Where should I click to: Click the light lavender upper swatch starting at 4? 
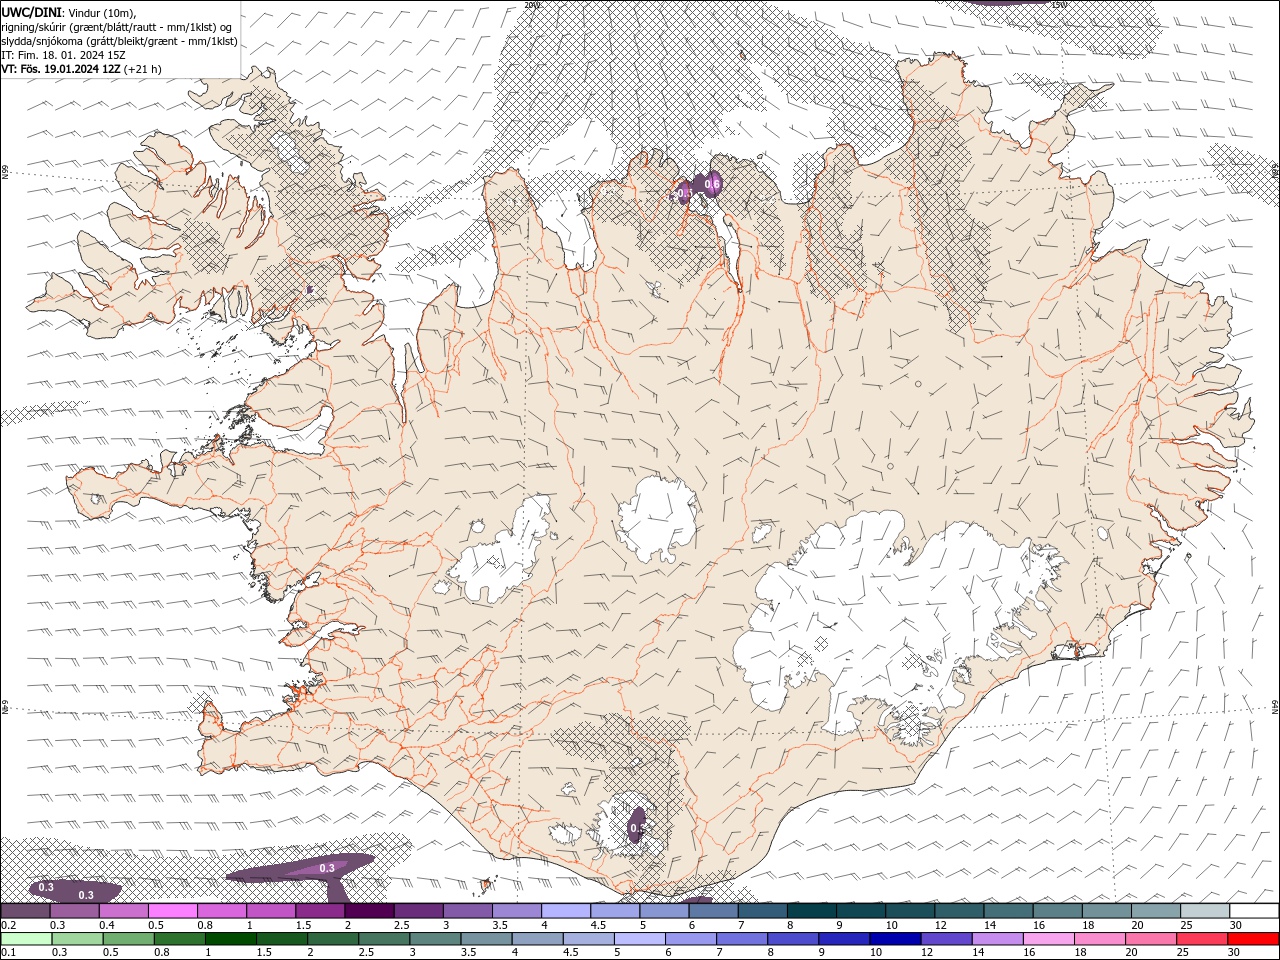click(x=565, y=911)
